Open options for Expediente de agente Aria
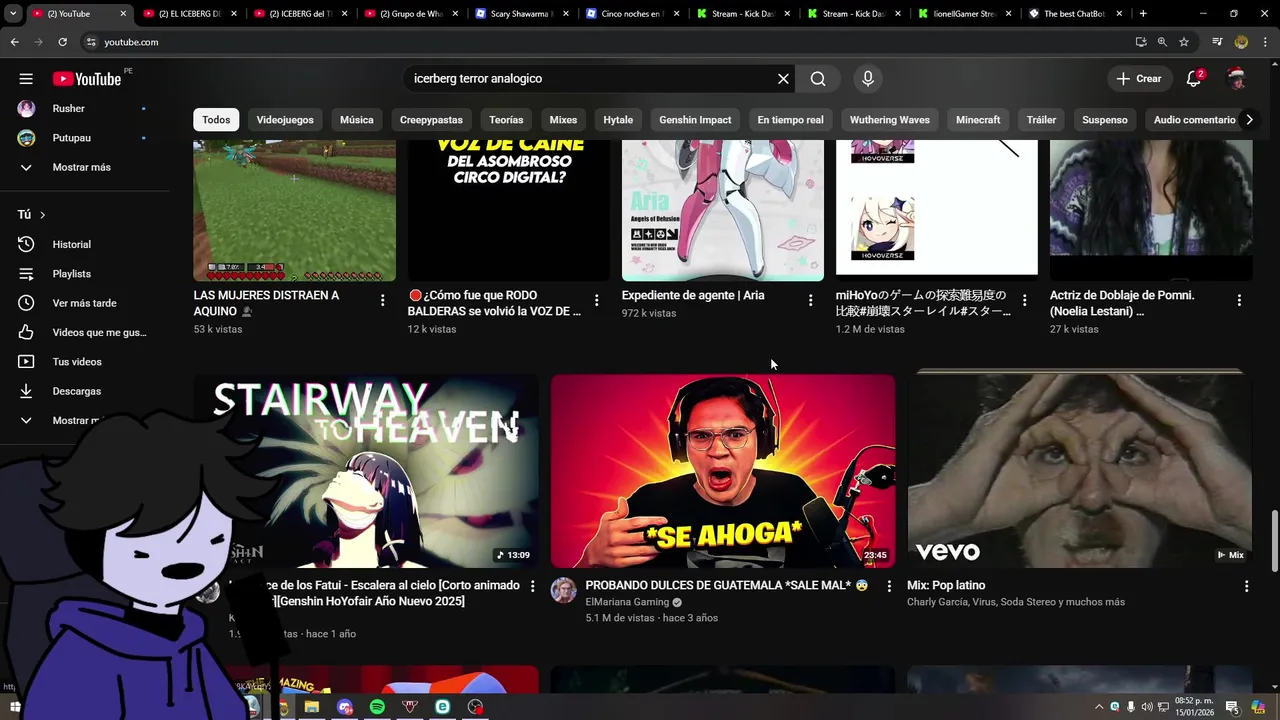The image size is (1280, 720). [810, 300]
